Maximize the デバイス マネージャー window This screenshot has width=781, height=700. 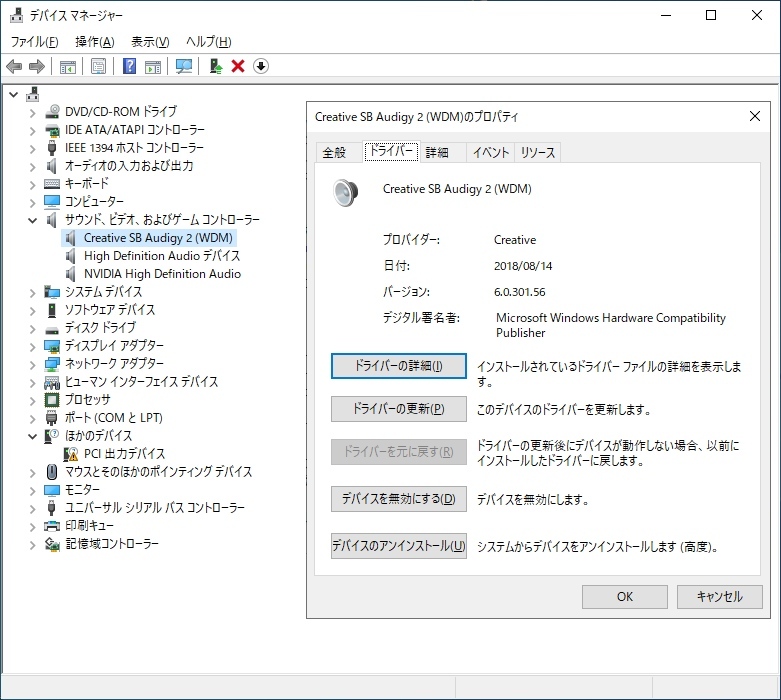711,15
